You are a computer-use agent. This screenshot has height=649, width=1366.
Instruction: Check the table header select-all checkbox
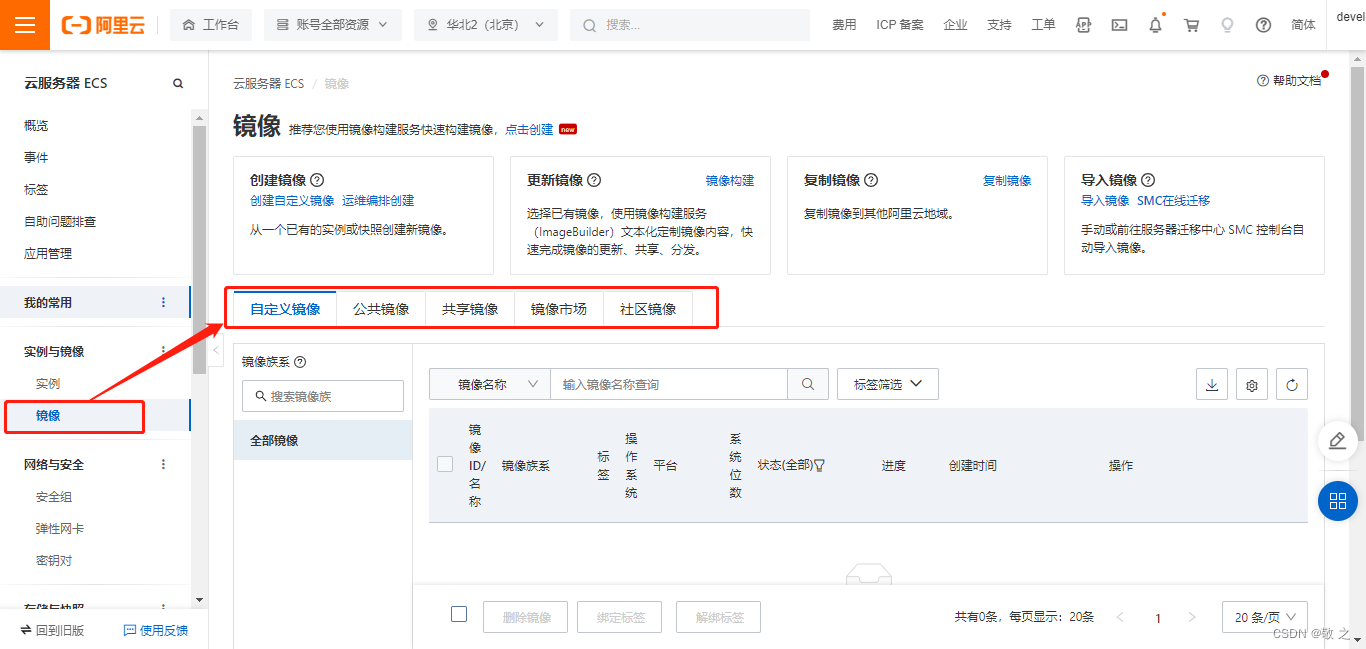(x=445, y=464)
